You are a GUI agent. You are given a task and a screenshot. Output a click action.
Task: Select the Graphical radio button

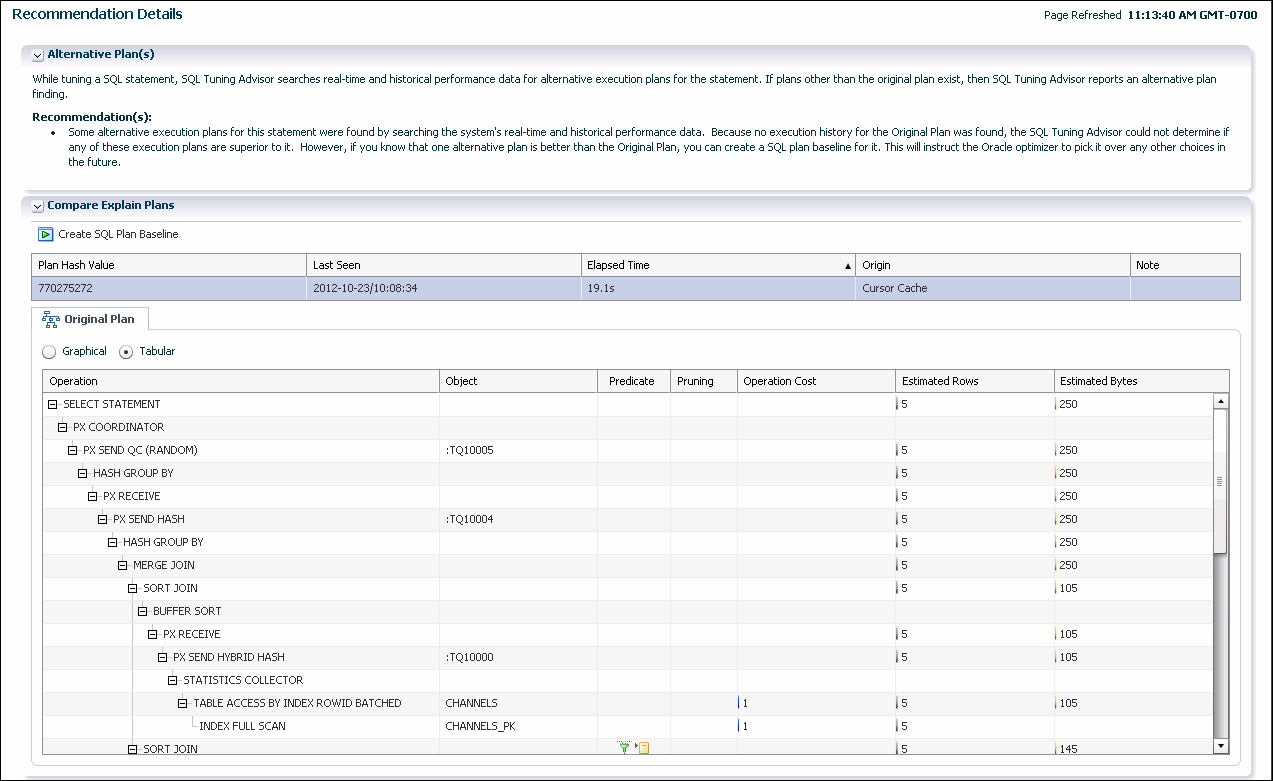[x=49, y=351]
